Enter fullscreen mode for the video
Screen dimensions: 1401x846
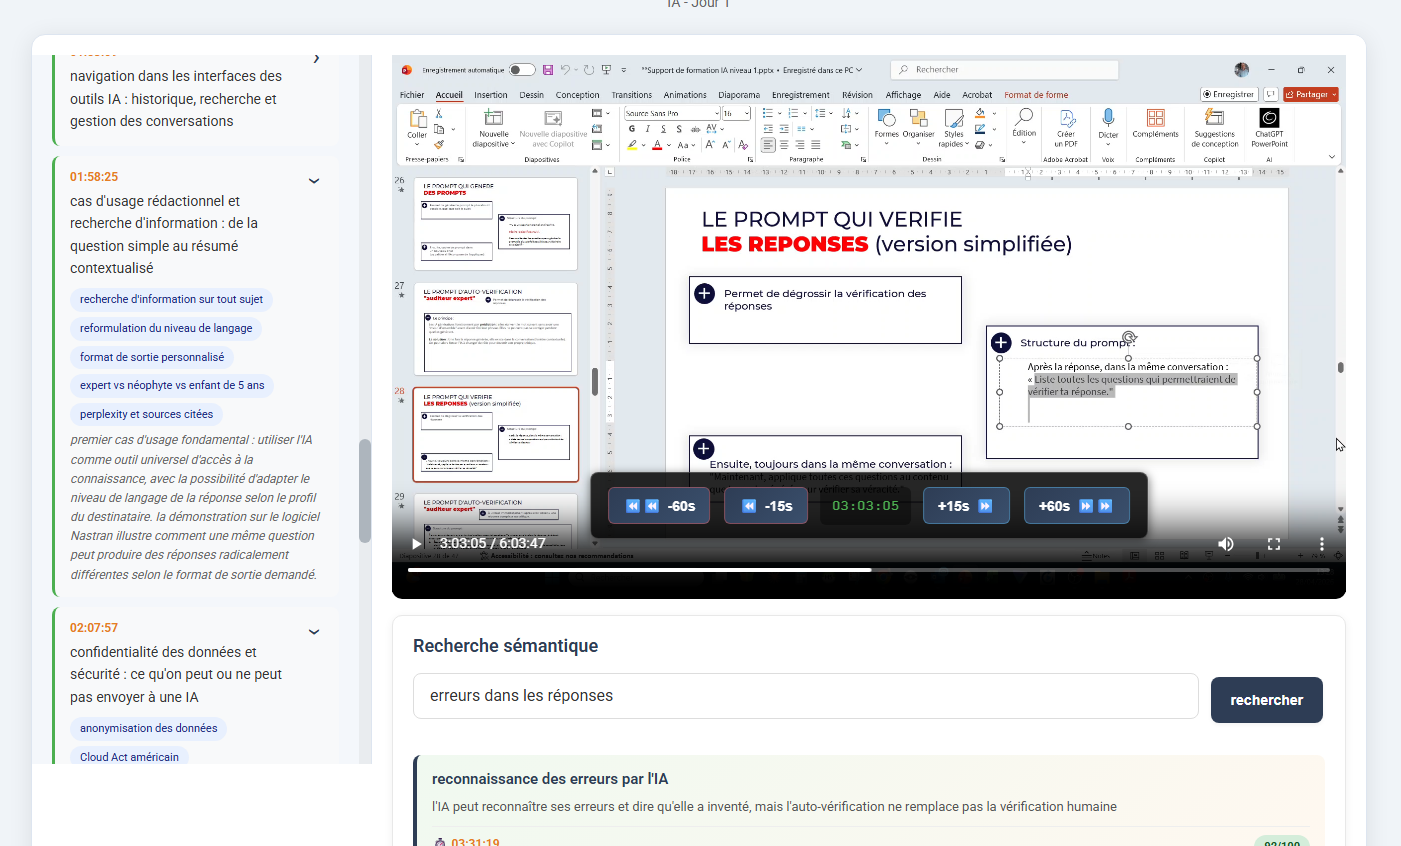(1274, 544)
